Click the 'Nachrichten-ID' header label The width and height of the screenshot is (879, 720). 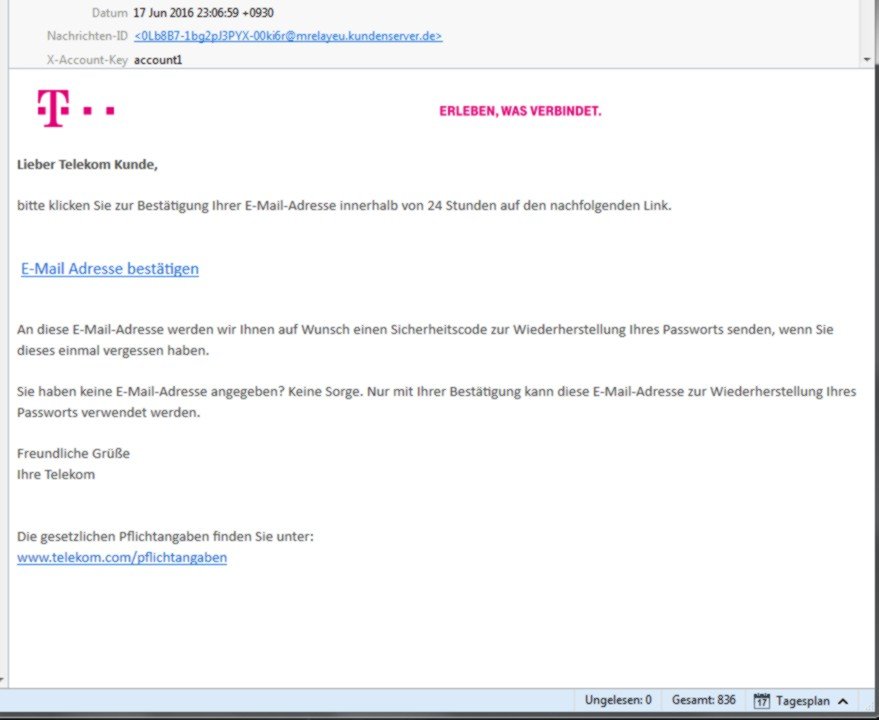click(x=87, y=36)
